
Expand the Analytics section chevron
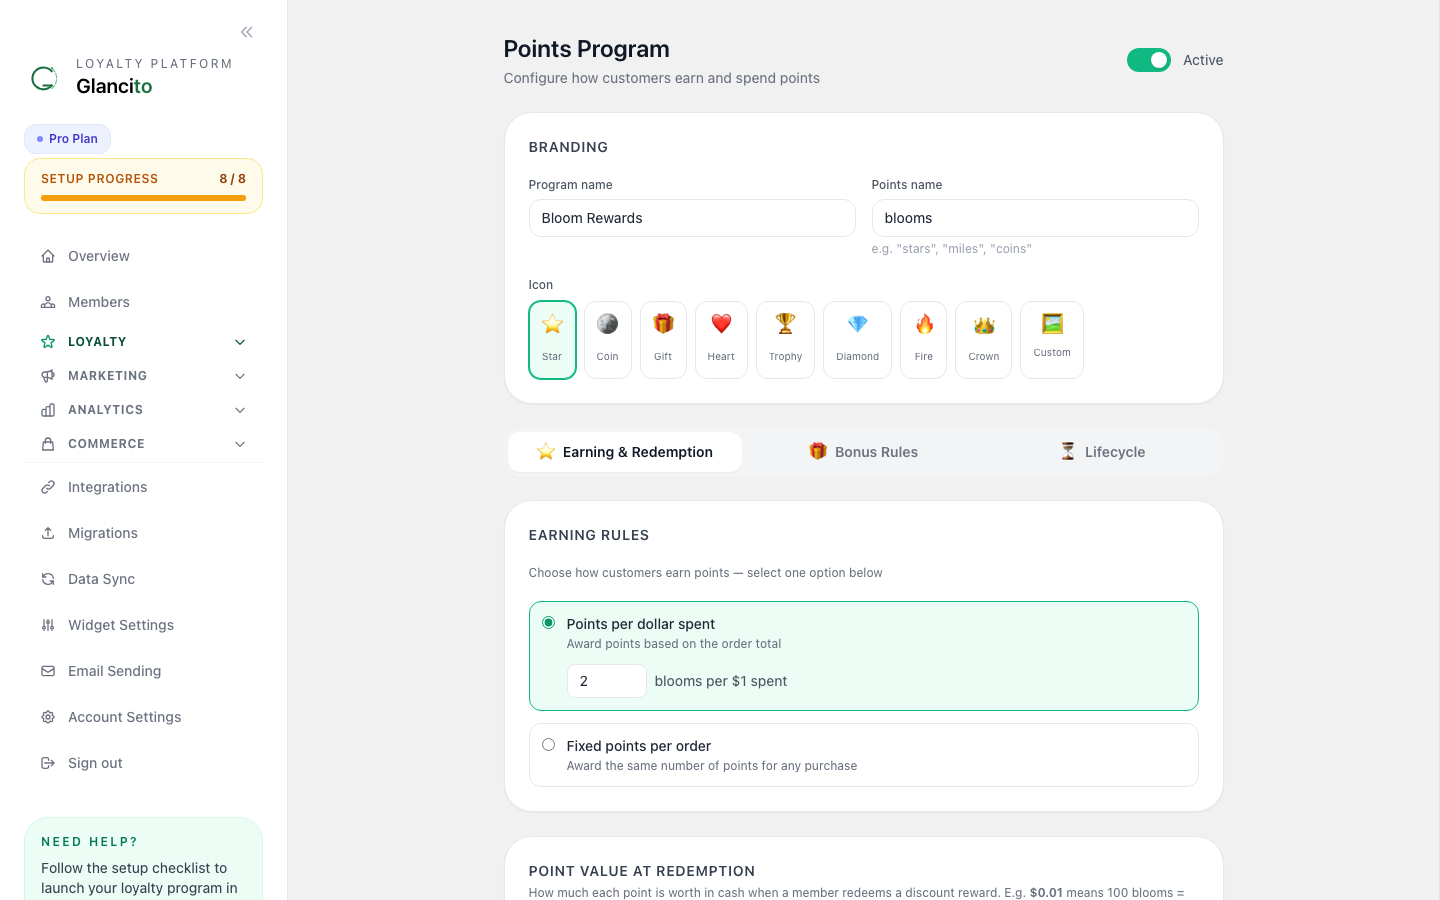(x=240, y=410)
